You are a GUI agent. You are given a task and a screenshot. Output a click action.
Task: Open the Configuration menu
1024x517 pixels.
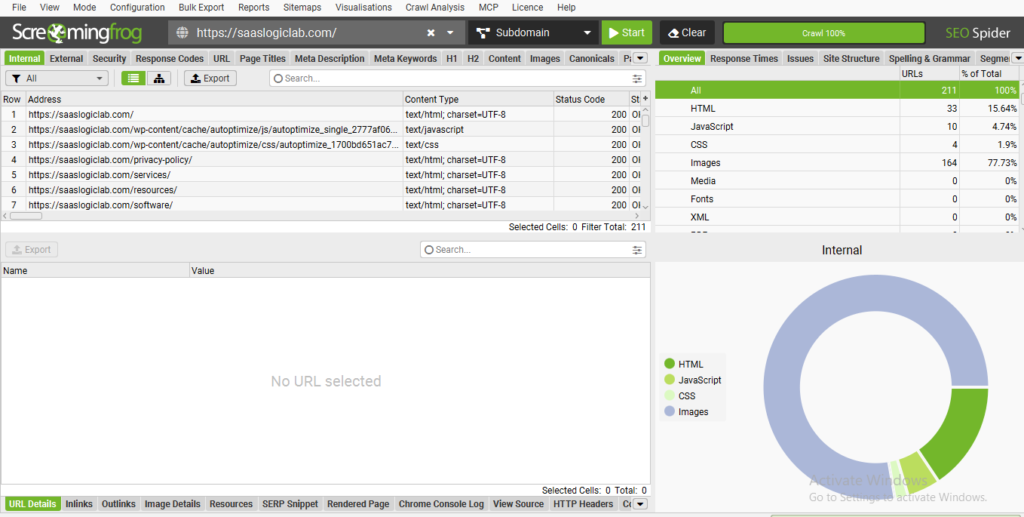point(137,7)
